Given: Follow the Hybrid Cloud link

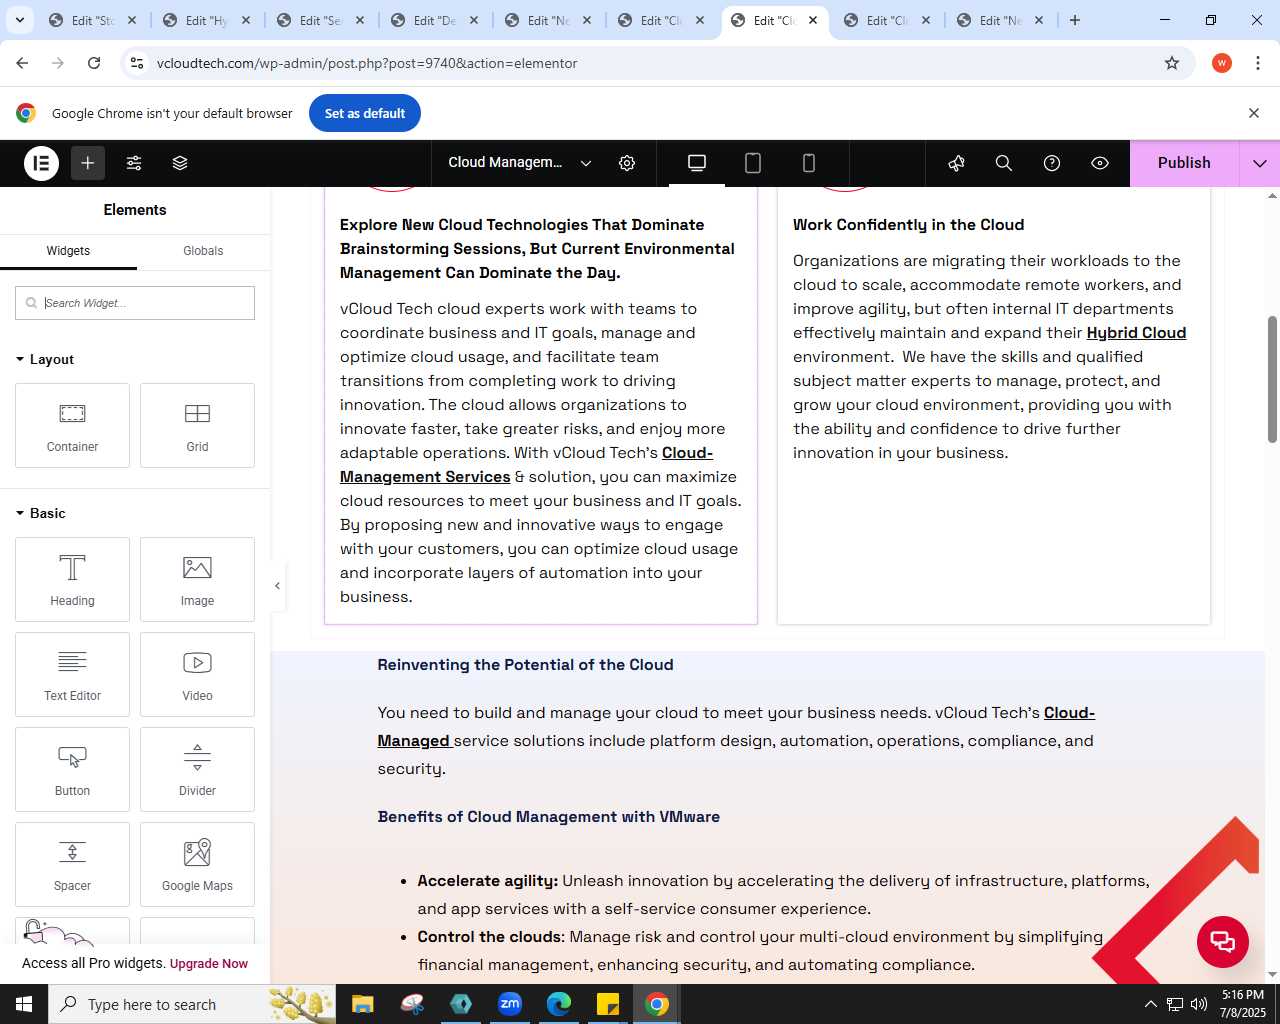Looking at the screenshot, I should [x=1136, y=333].
